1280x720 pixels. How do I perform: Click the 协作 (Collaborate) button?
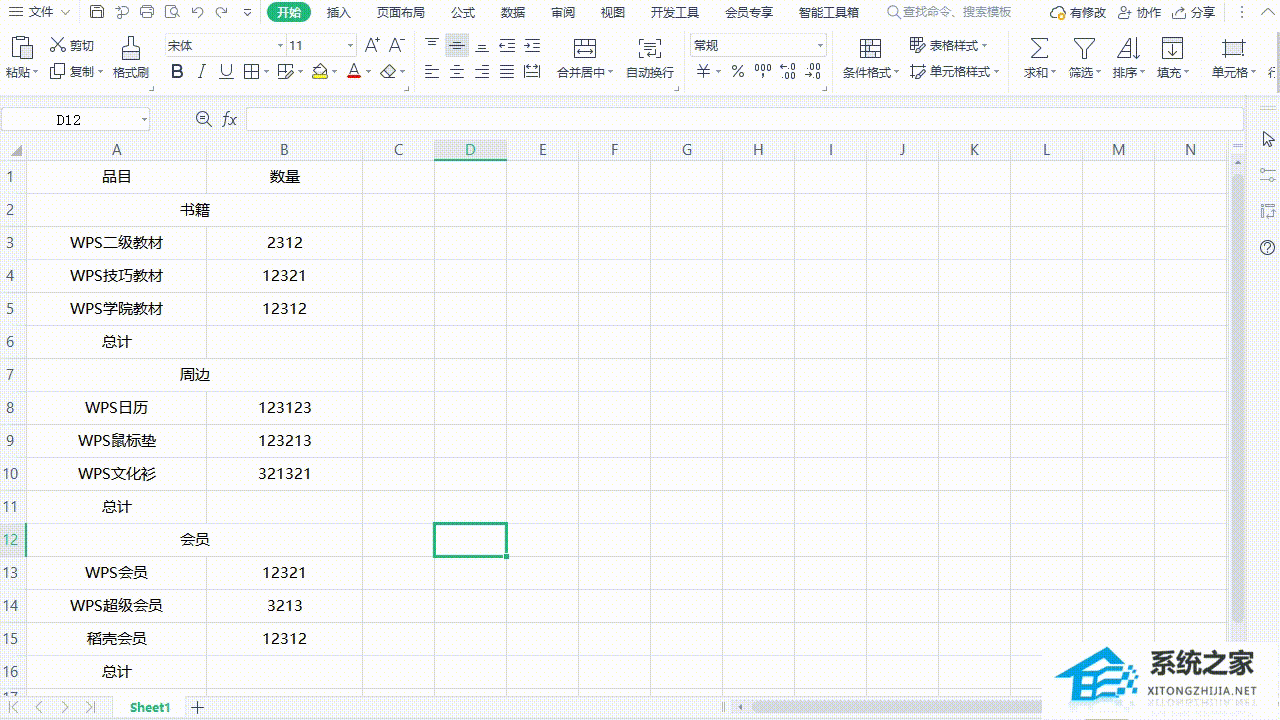pyautogui.click(x=1140, y=12)
